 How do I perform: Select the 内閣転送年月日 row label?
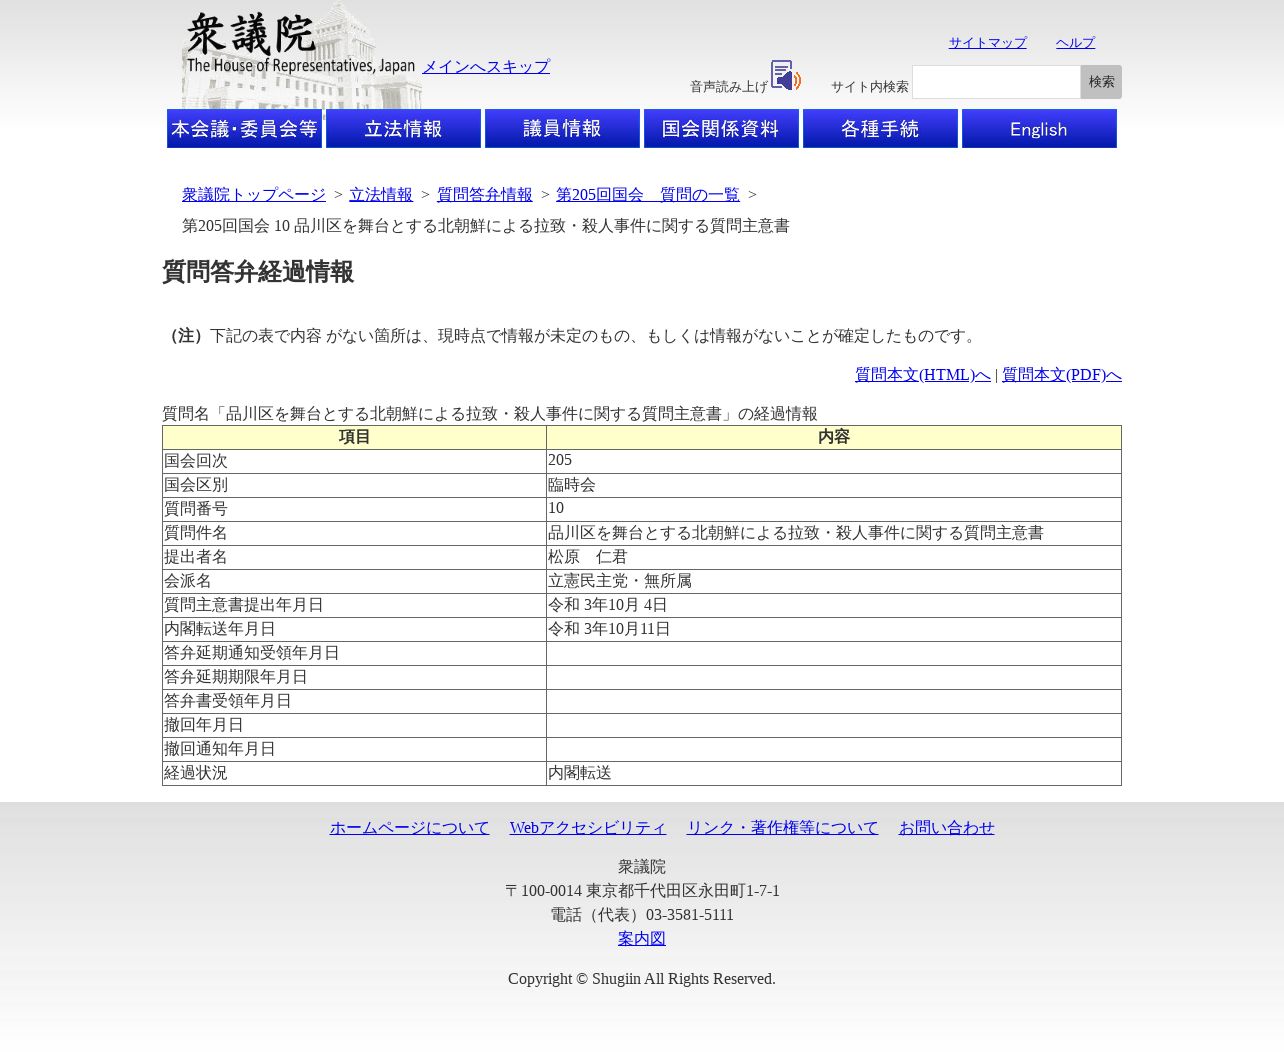(355, 629)
